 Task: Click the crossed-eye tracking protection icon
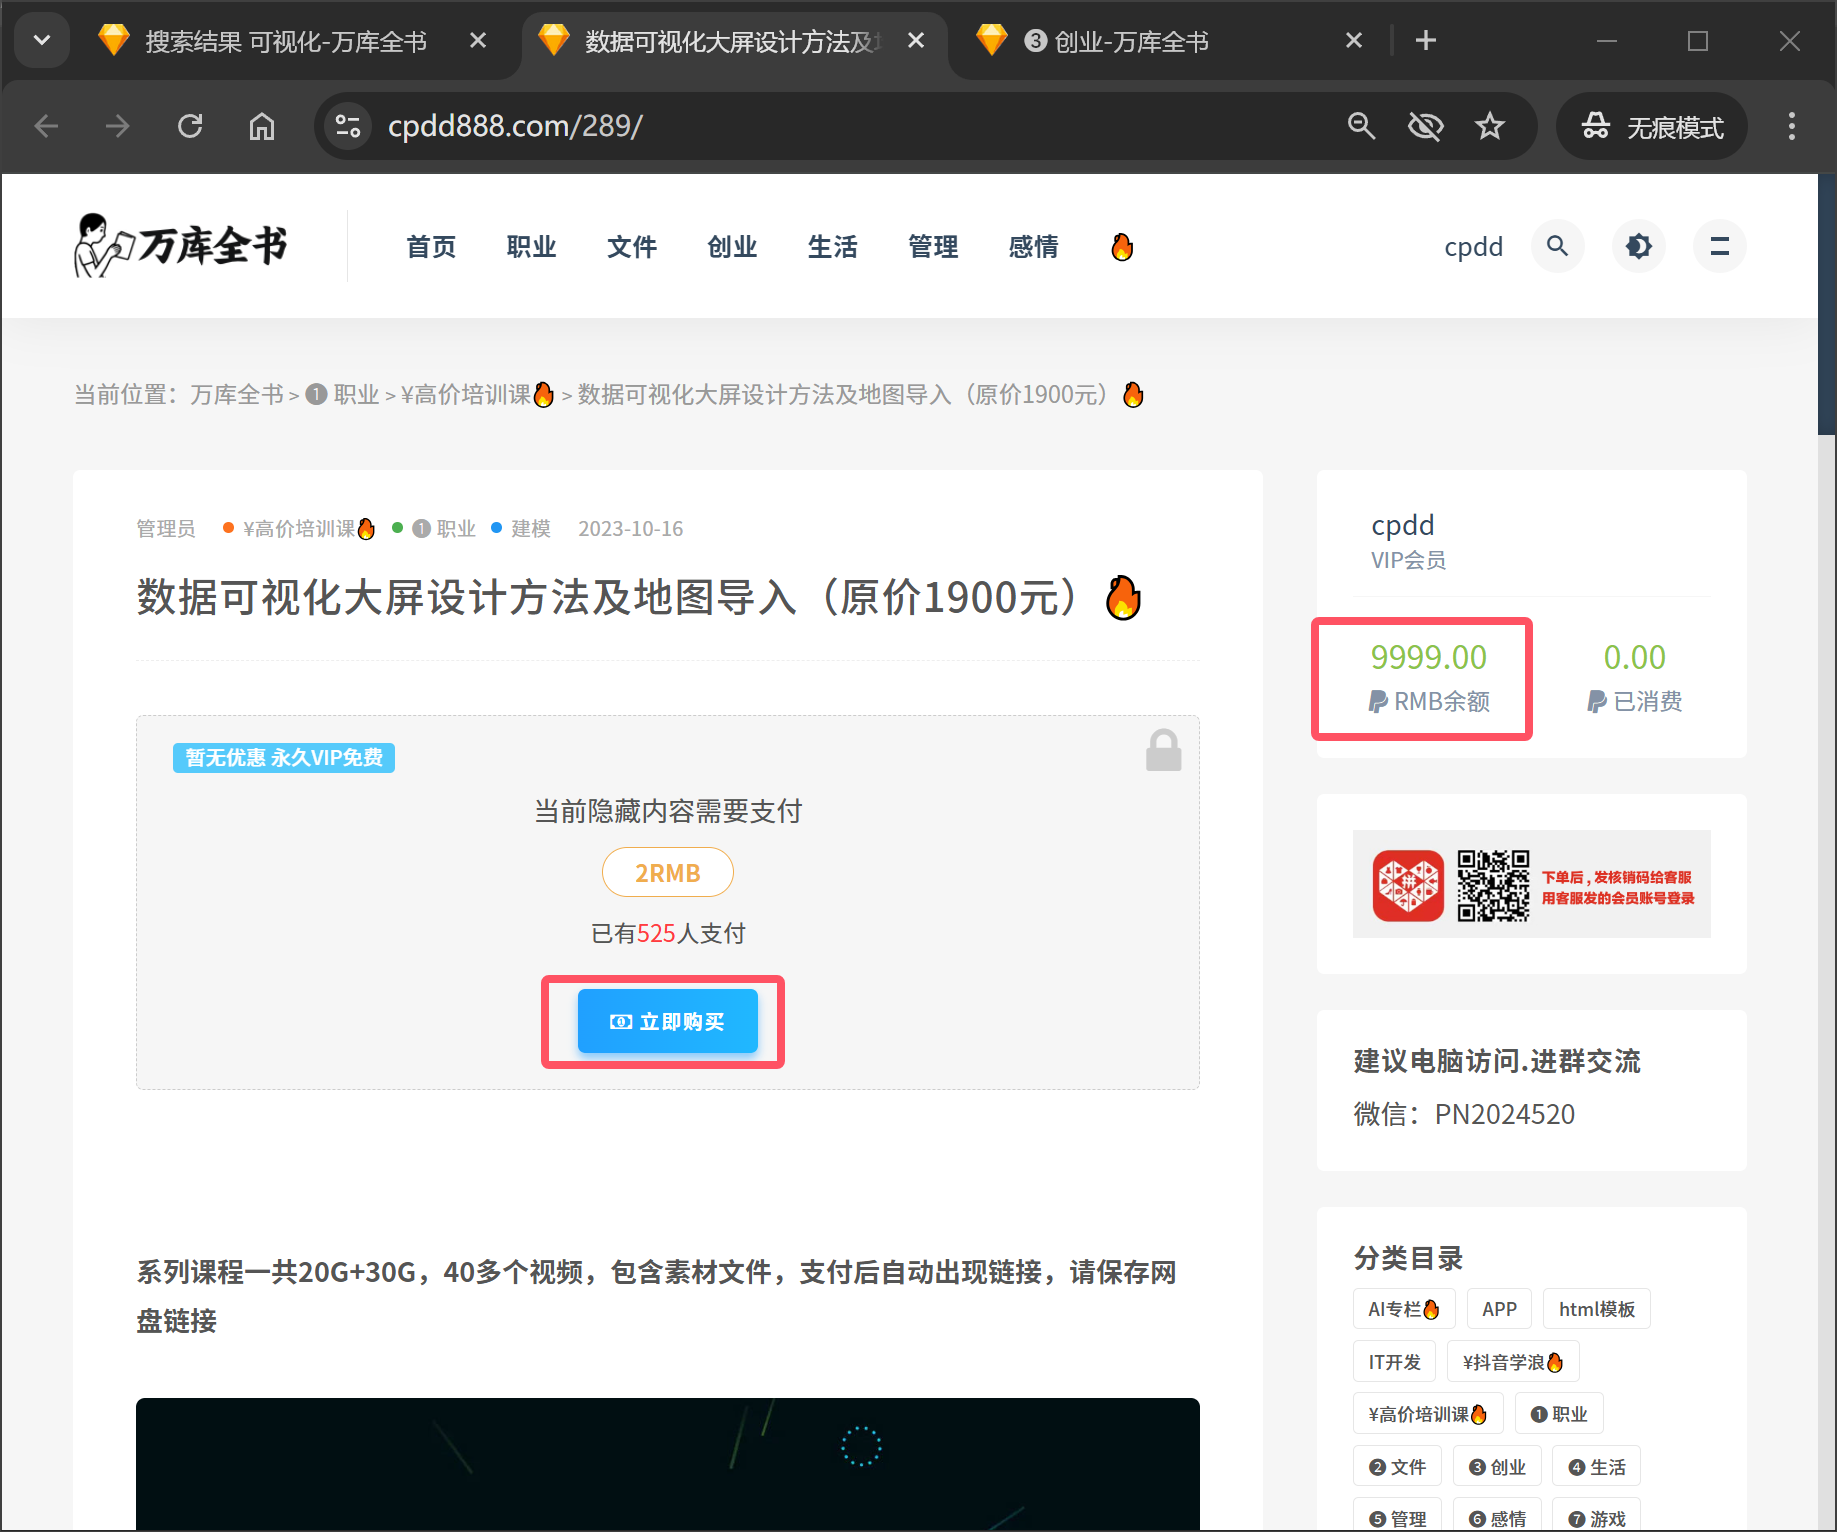1425,126
